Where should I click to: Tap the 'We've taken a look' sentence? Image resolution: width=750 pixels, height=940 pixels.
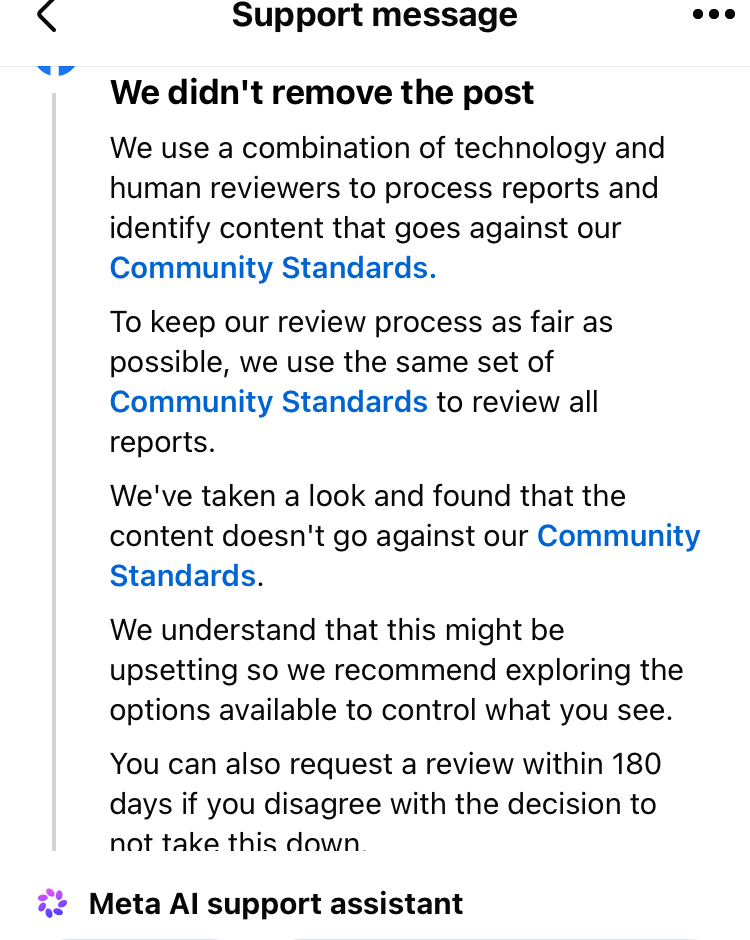[x=405, y=535]
